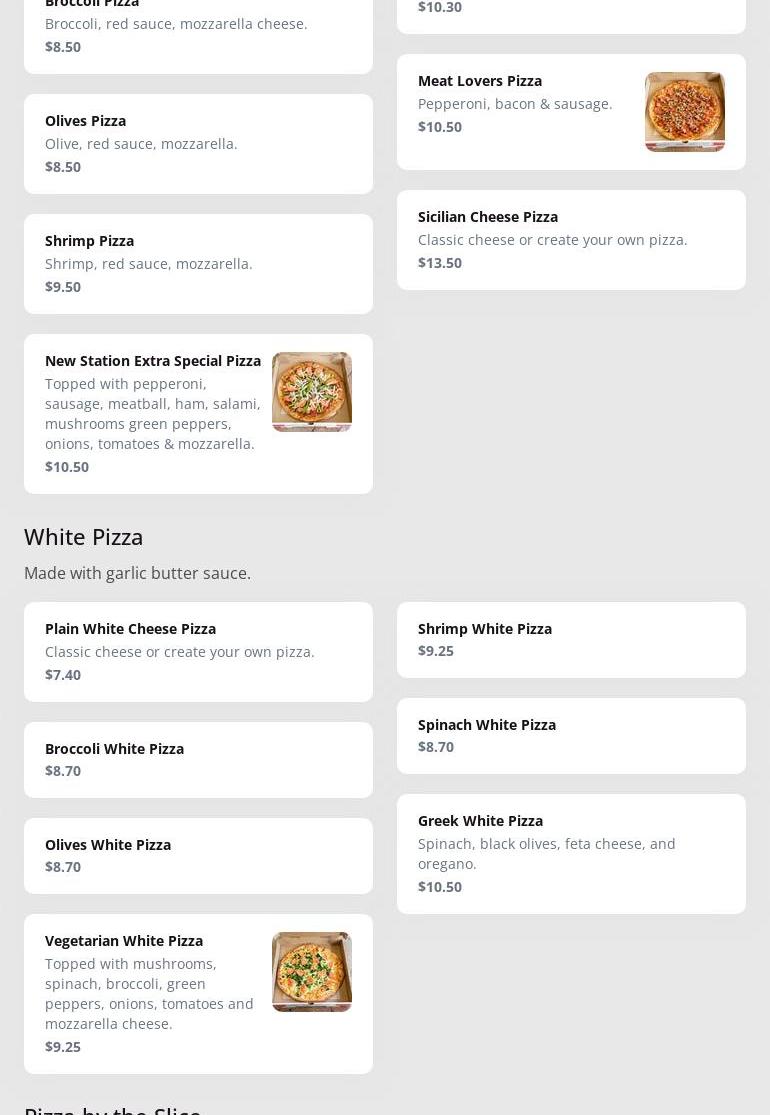Pick the Broccoli White Pizza item
770x1115 pixels.
pos(198,760)
